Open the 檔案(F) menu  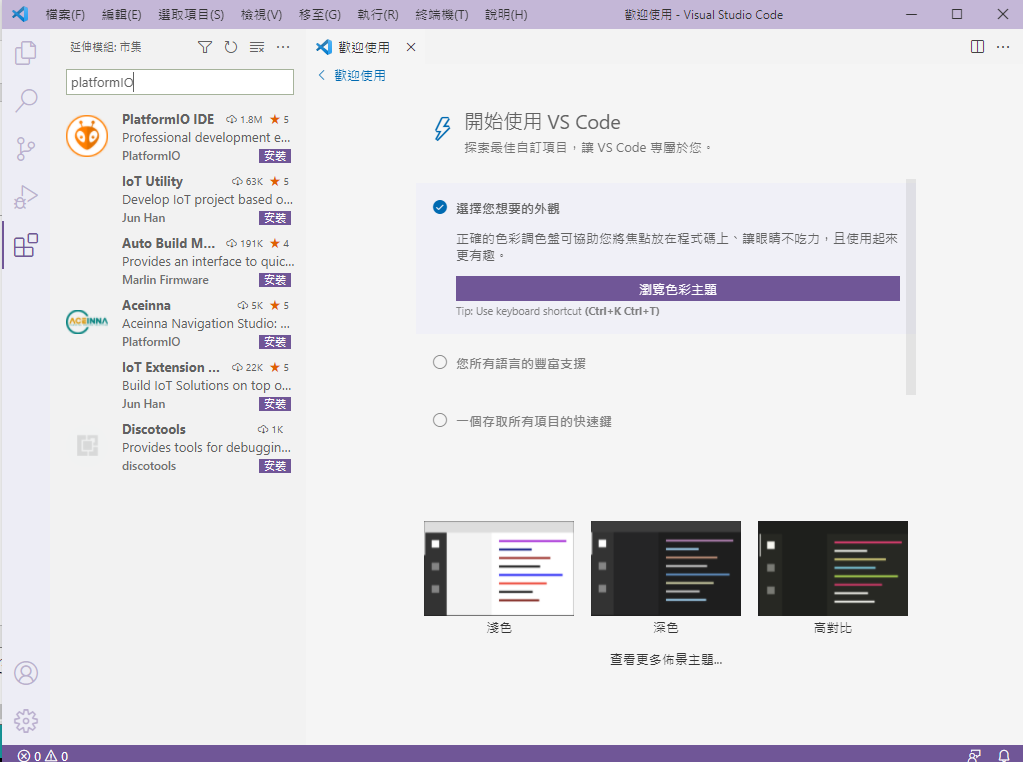[65, 14]
